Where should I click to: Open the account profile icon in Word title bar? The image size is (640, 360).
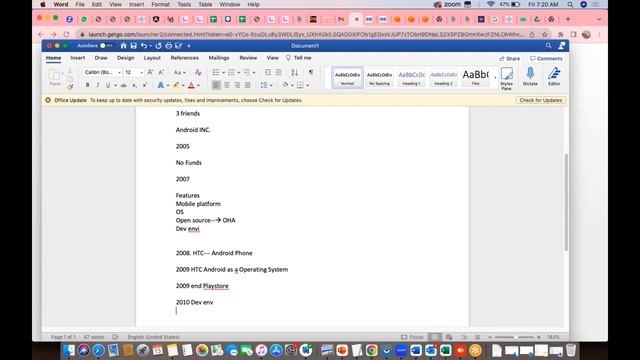(x=562, y=46)
